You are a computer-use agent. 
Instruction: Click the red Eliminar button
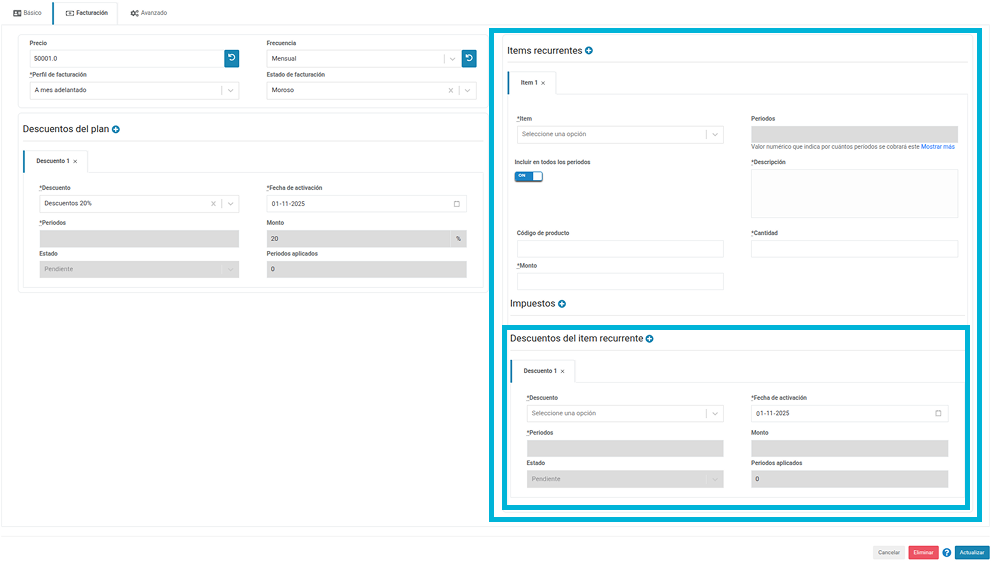(x=923, y=553)
